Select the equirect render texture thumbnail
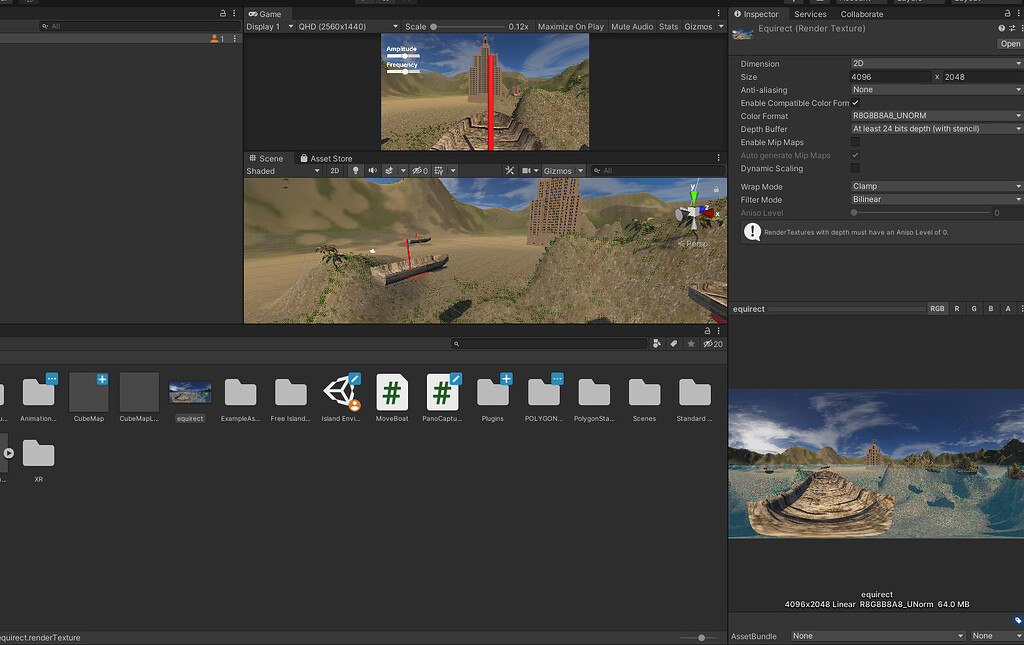This screenshot has height=645, width=1024. [x=189, y=392]
